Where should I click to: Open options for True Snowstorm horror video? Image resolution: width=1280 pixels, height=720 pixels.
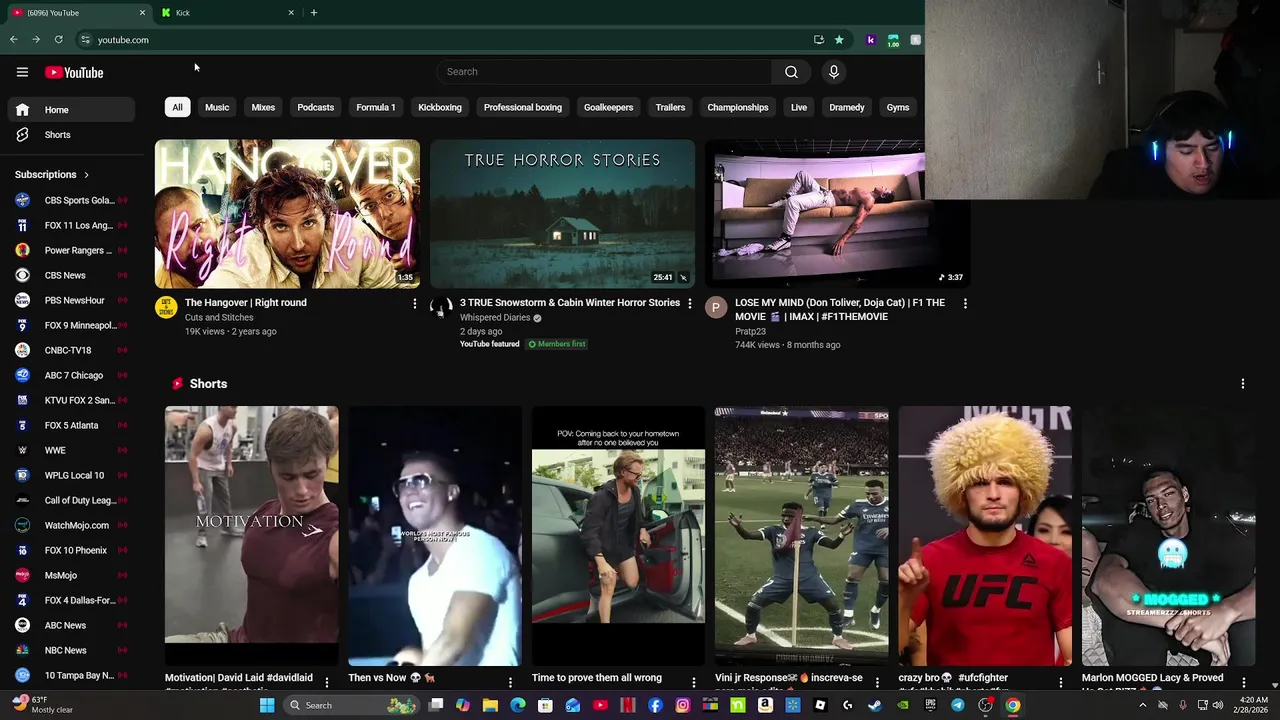tap(689, 303)
